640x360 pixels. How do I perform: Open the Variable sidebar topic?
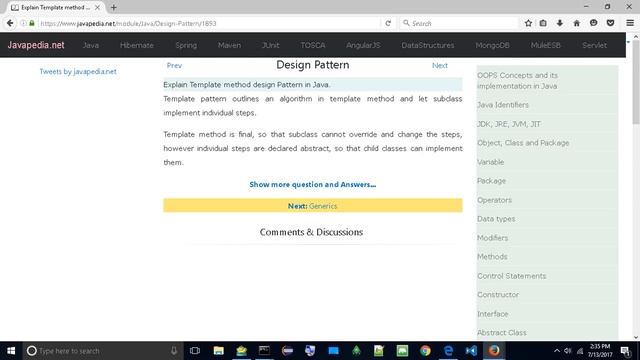[491, 162]
